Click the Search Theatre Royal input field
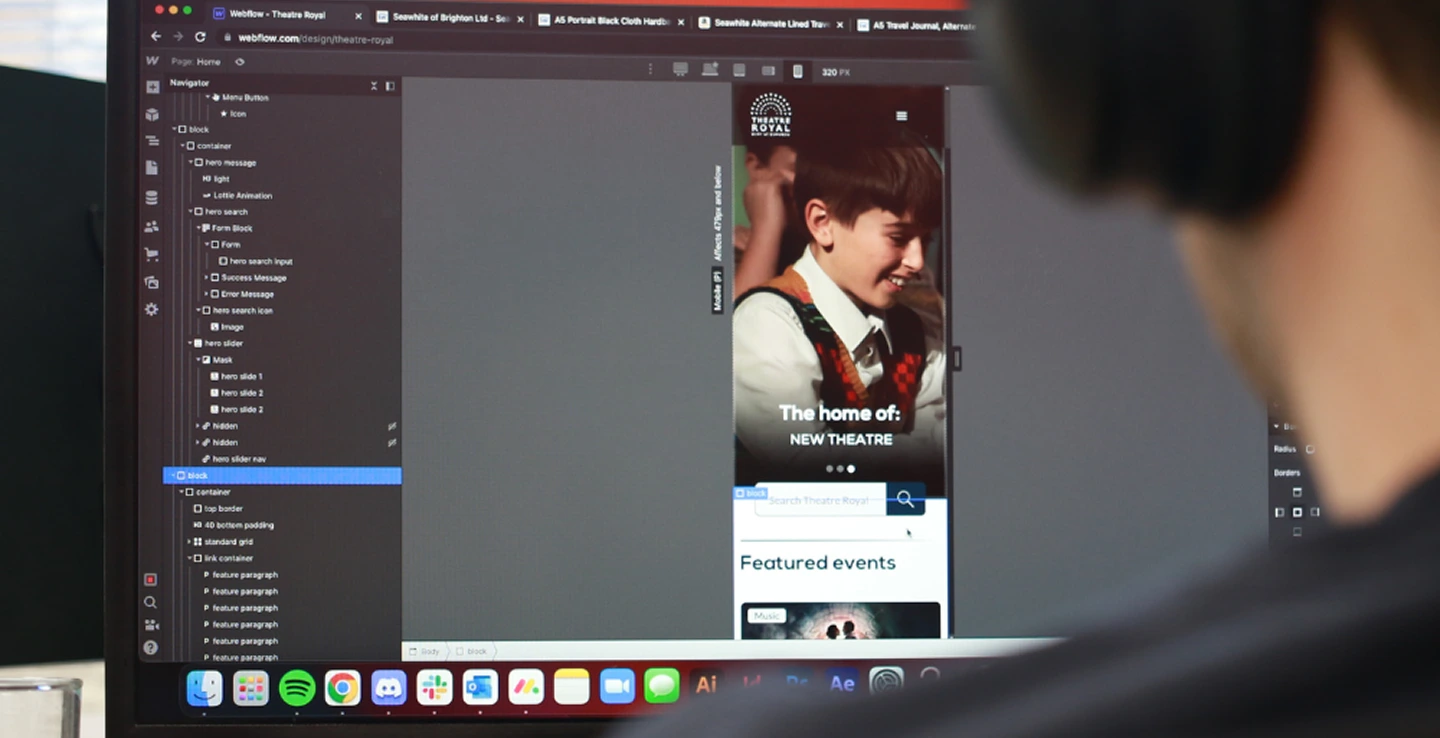 (820, 499)
